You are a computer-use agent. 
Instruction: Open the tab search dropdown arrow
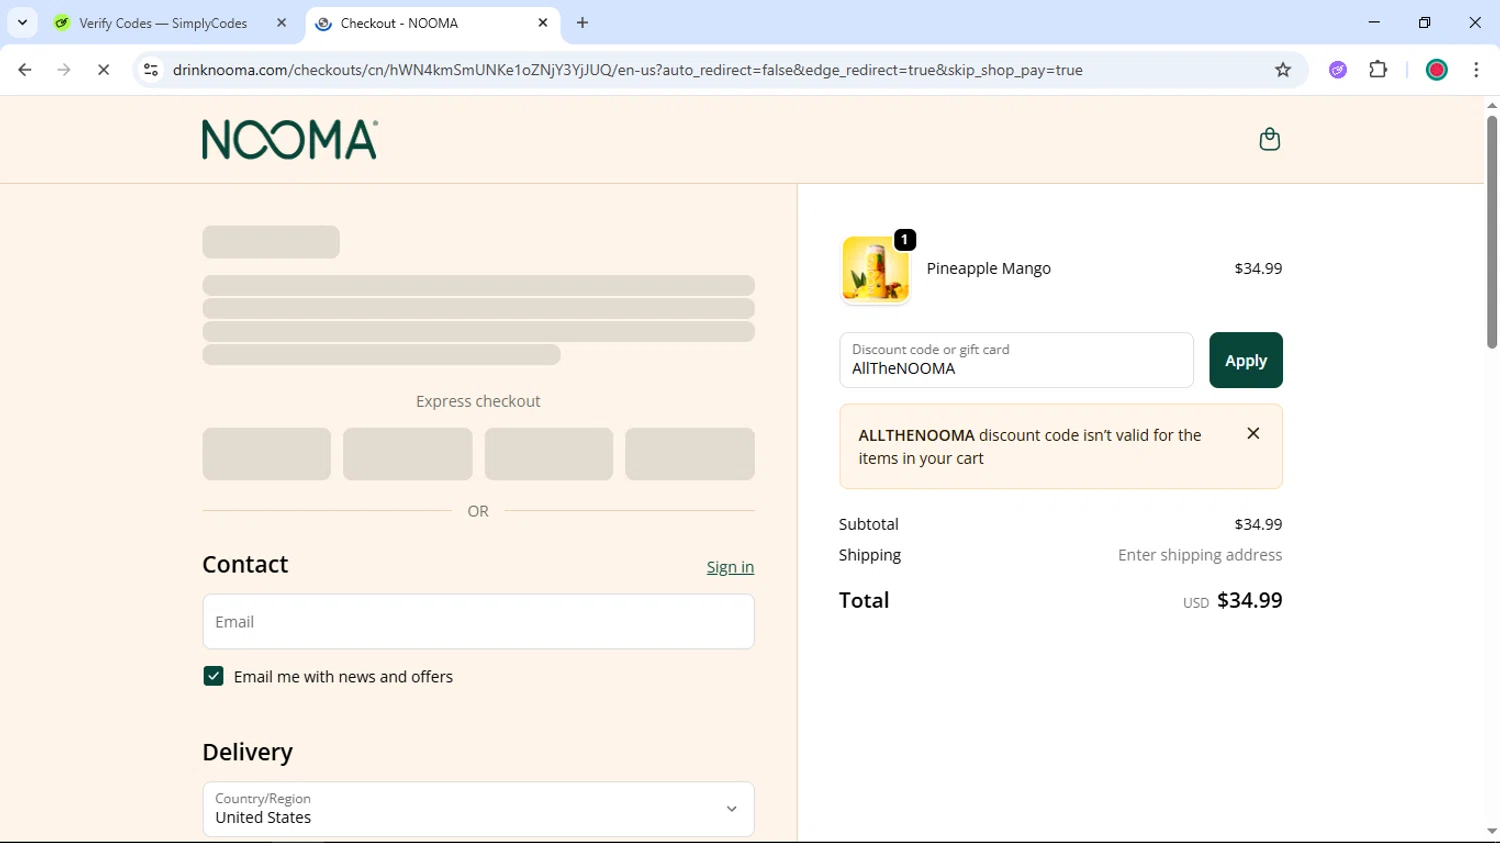(x=22, y=23)
